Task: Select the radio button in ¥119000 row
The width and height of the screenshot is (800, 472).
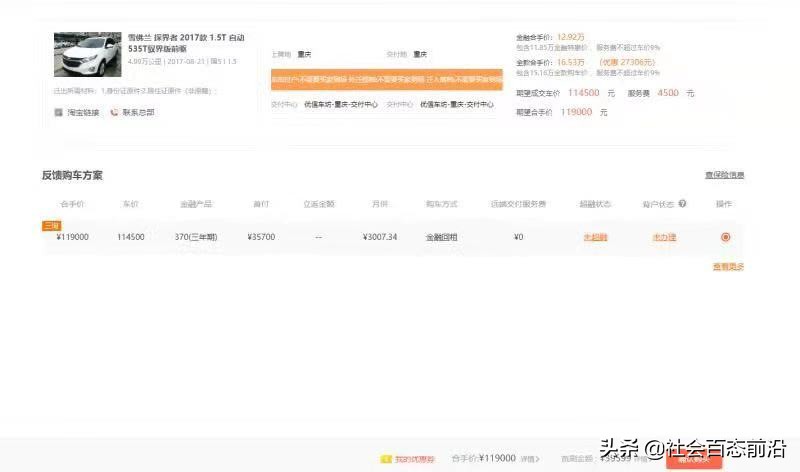Action: click(726, 237)
